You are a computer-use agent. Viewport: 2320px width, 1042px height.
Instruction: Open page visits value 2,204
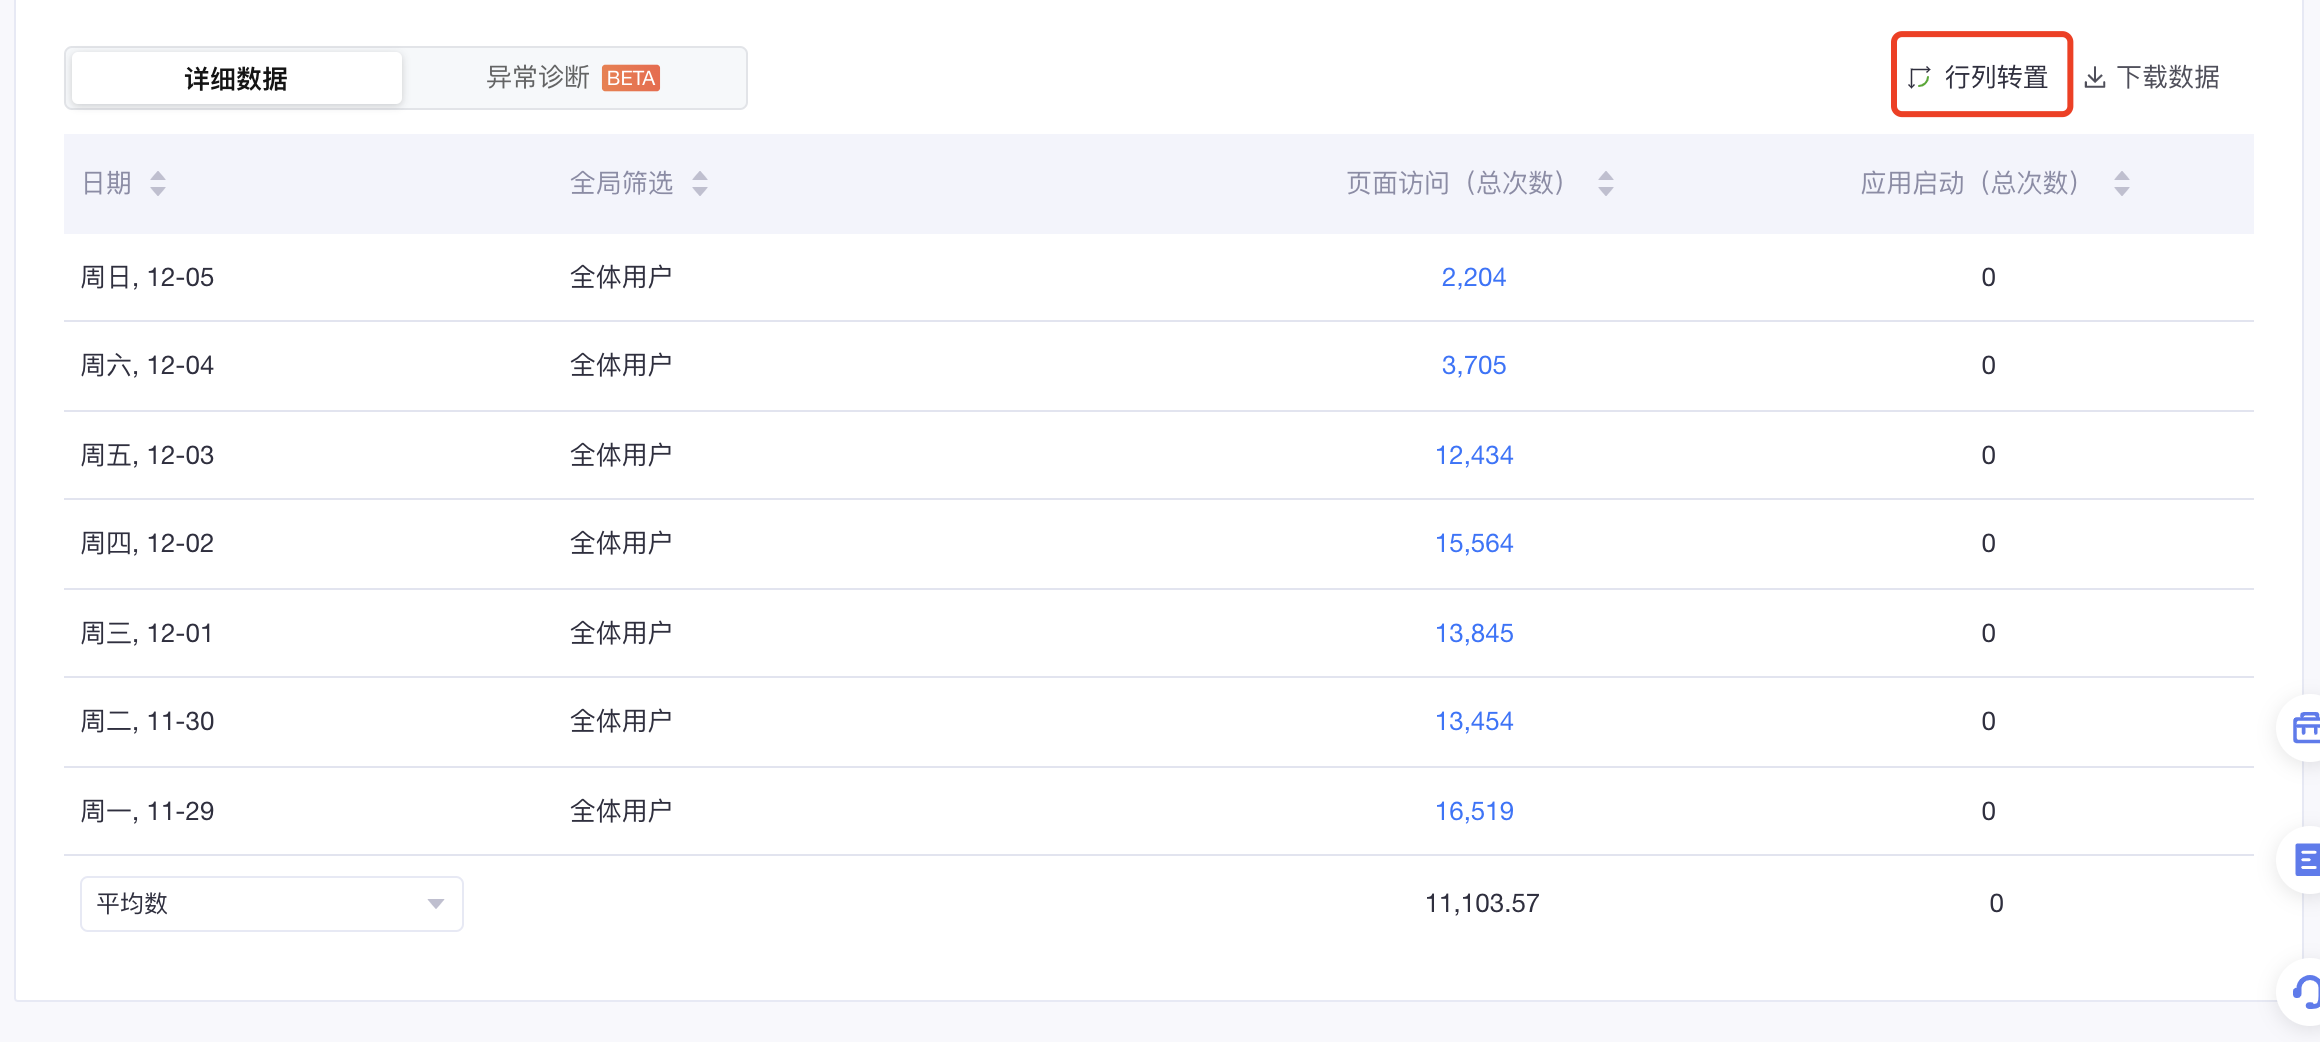pos(1473,277)
